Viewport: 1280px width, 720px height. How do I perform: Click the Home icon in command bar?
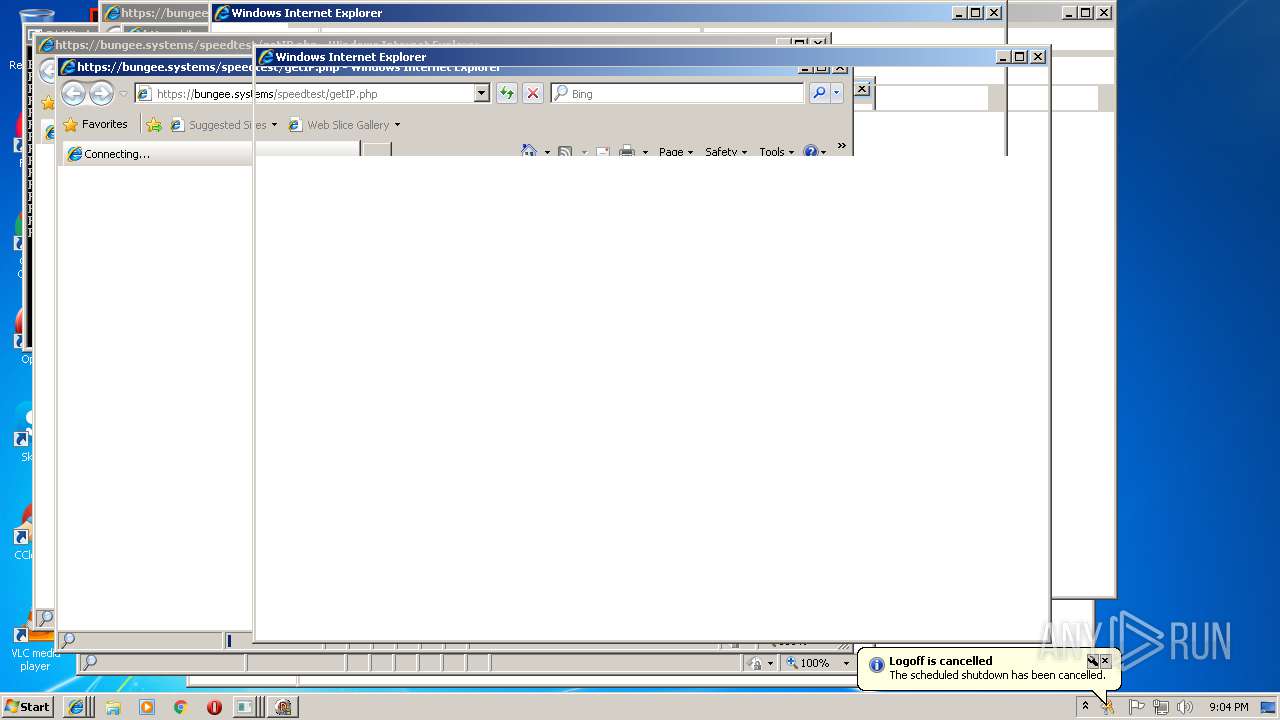pyautogui.click(x=529, y=151)
